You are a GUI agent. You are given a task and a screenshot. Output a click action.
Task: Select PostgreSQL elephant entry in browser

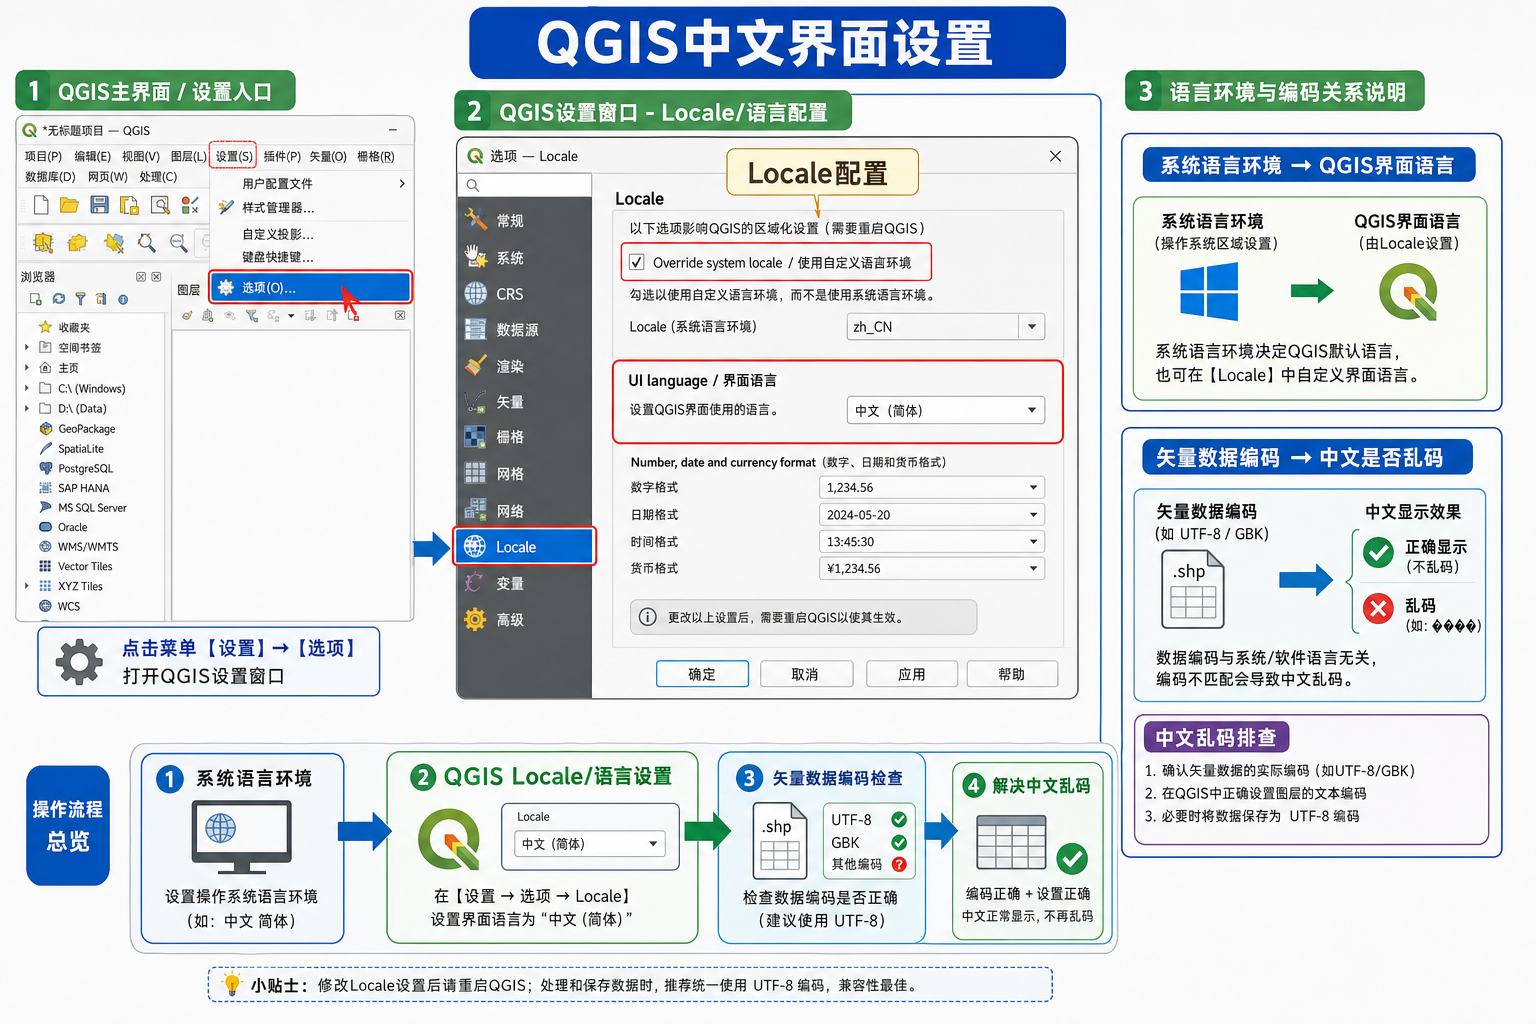pyautogui.click(x=77, y=468)
